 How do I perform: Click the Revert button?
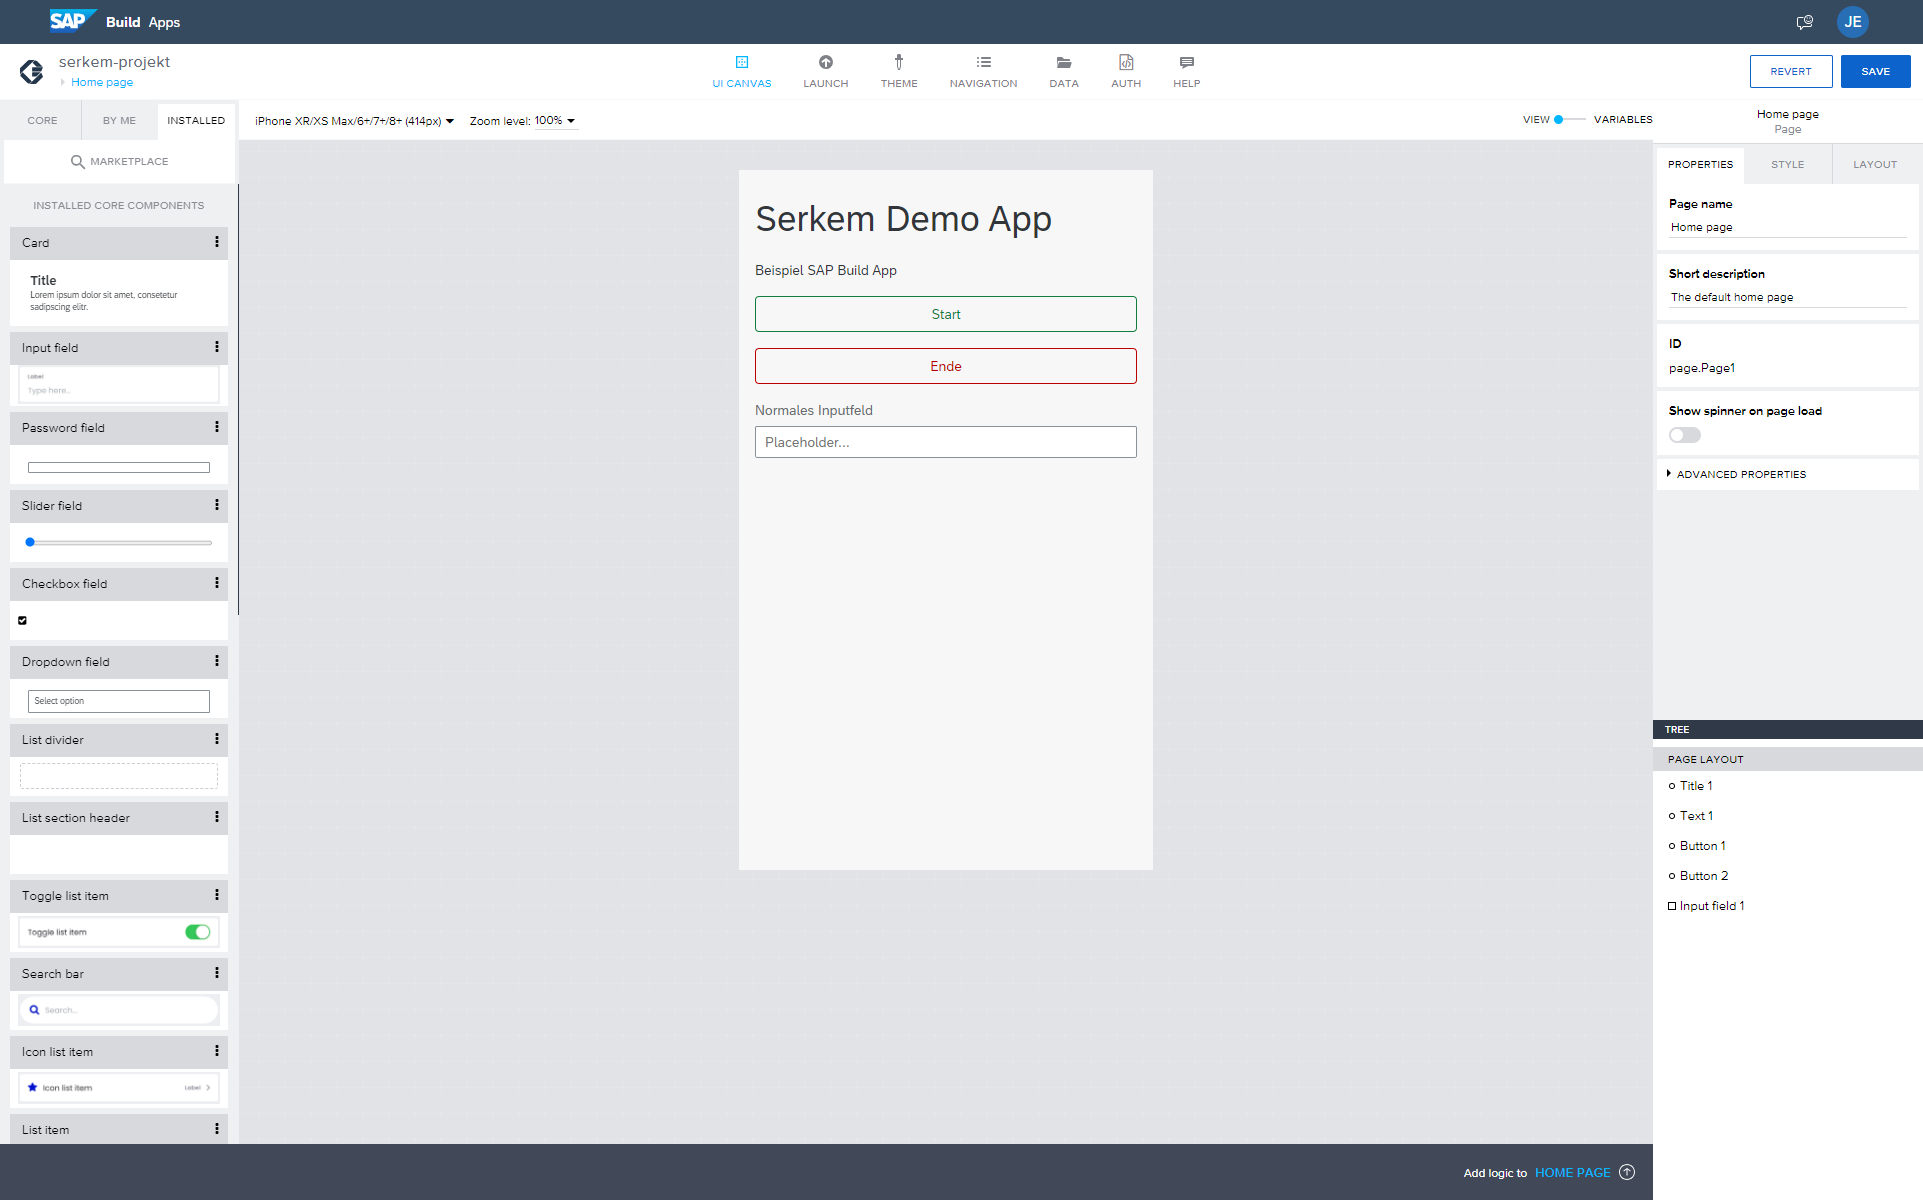coord(1790,71)
